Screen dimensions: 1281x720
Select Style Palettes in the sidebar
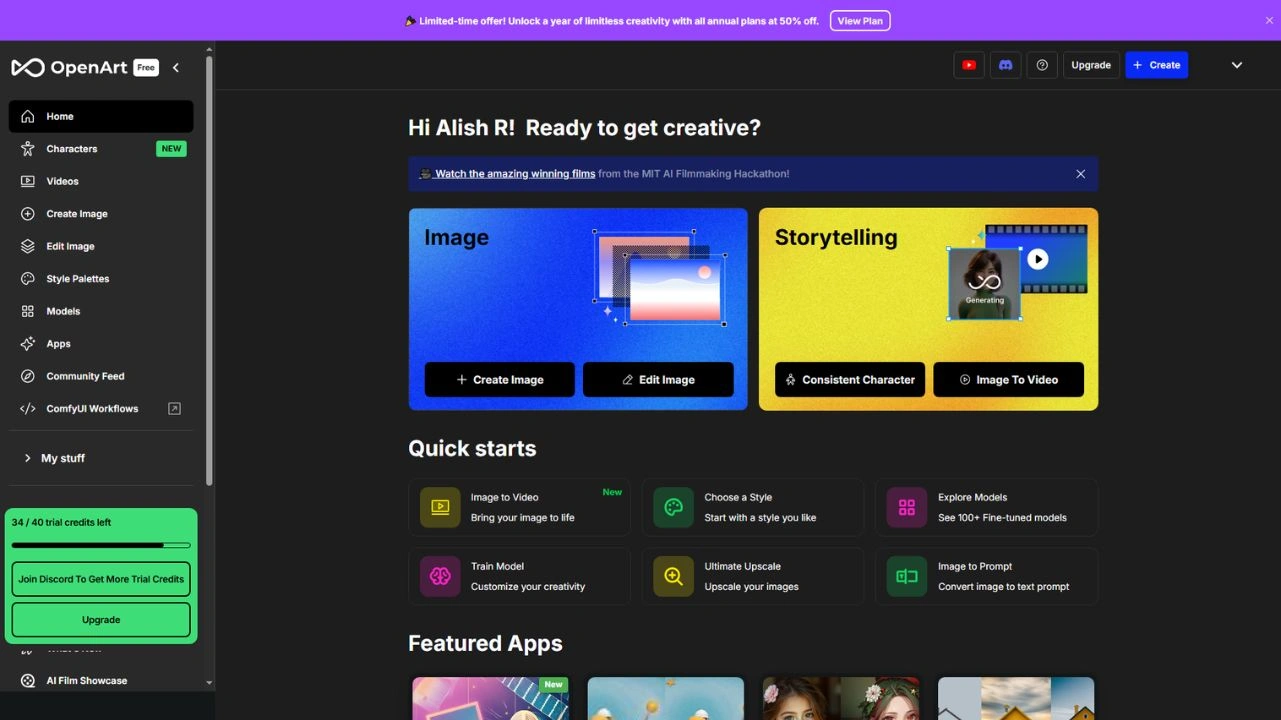[77, 279]
